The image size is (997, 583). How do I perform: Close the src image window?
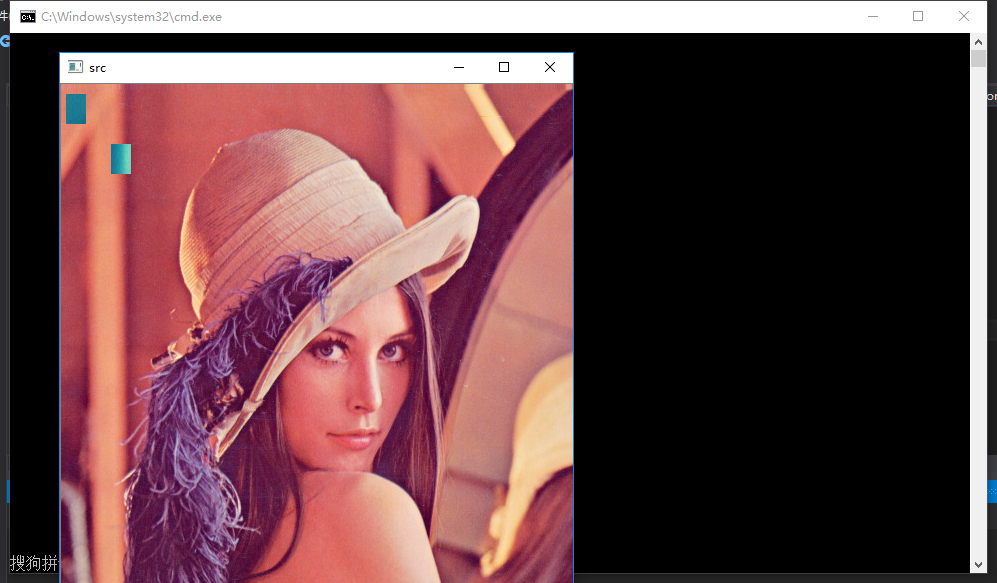550,67
